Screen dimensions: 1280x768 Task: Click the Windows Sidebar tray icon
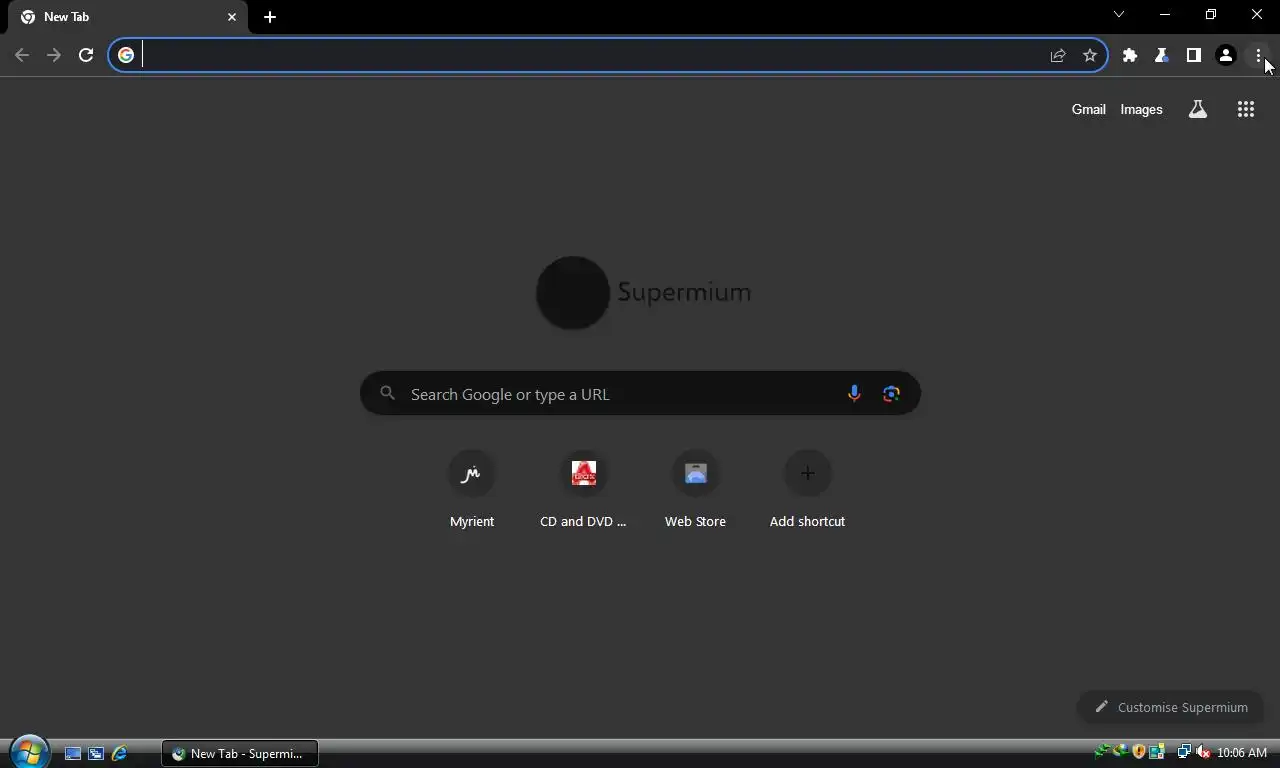(x=1157, y=751)
